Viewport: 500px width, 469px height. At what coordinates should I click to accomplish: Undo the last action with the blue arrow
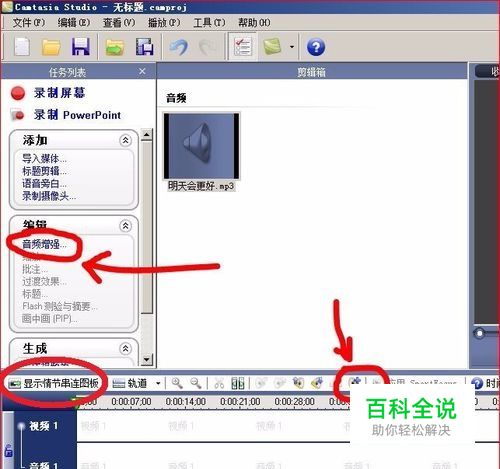coord(178,47)
